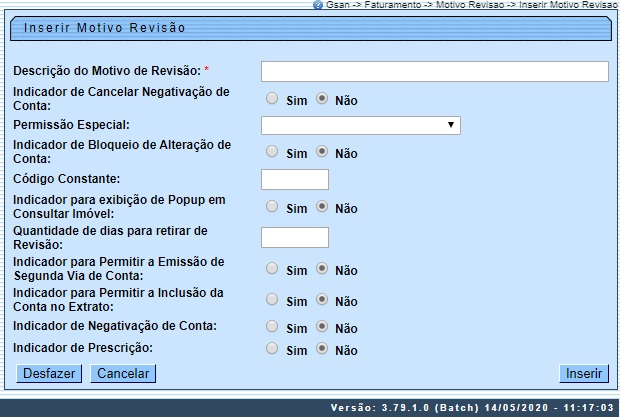The image size is (620, 418).
Task: Click the Desfazer button
Action: 49,374
